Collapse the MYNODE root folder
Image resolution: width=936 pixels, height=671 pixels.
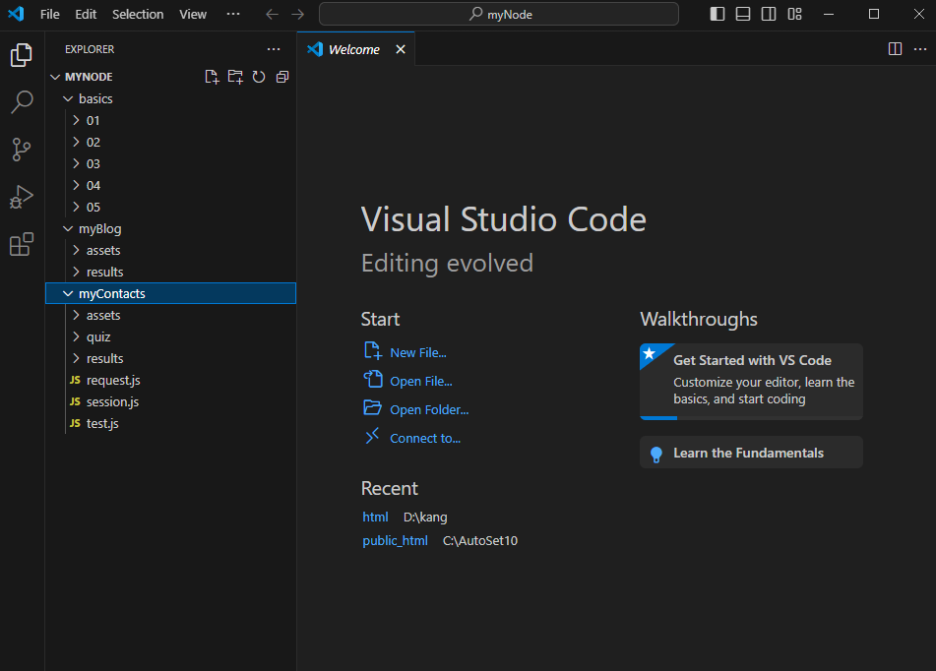click(x=55, y=77)
